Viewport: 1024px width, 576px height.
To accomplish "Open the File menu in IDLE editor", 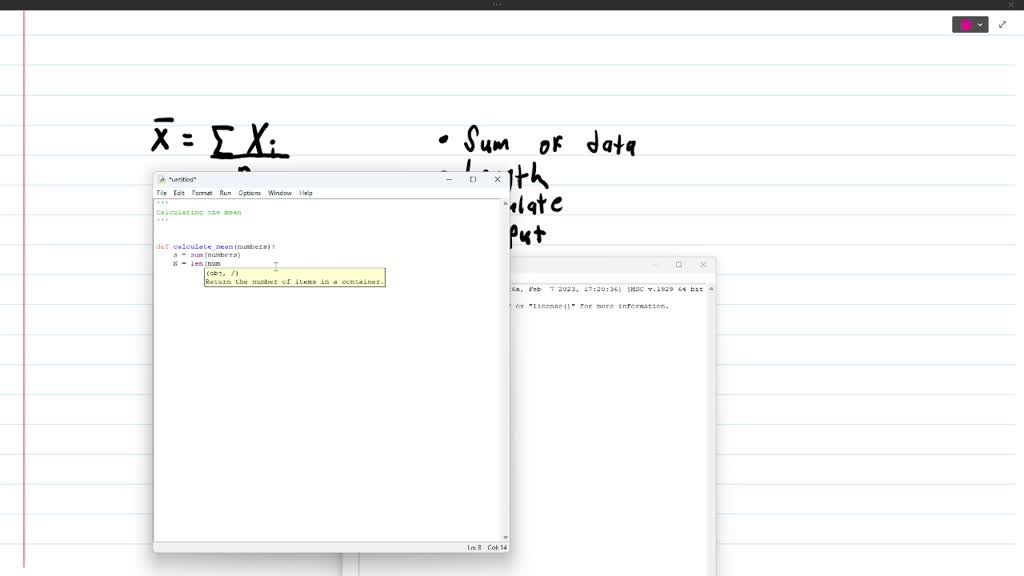I will pyautogui.click(x=161, y=193).
